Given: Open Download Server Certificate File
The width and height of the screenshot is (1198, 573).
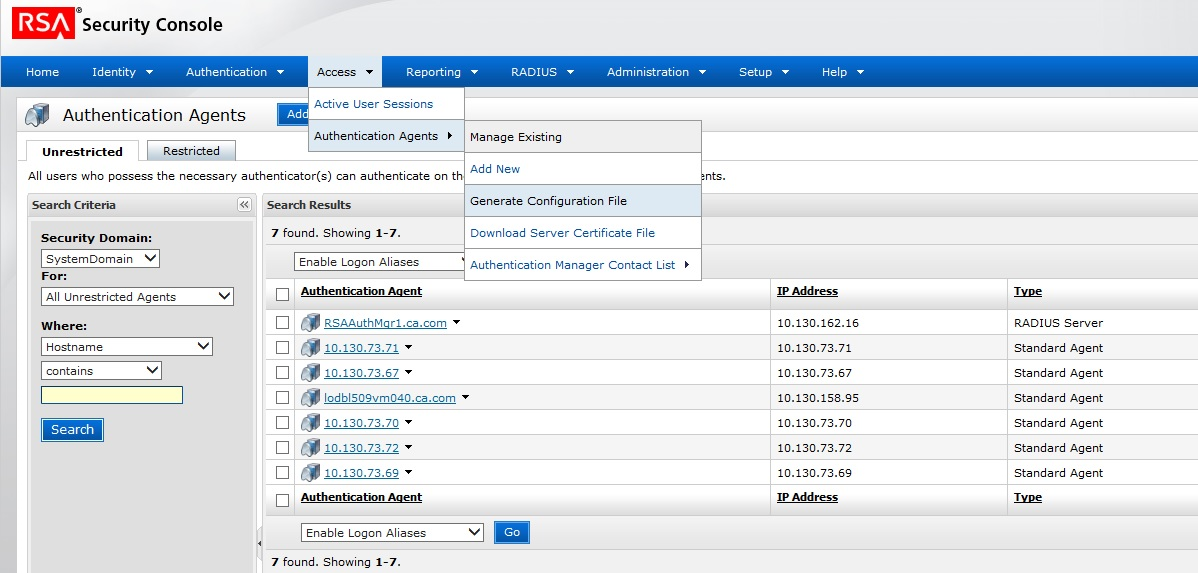Looking at the screenshot, I should 562,233.
